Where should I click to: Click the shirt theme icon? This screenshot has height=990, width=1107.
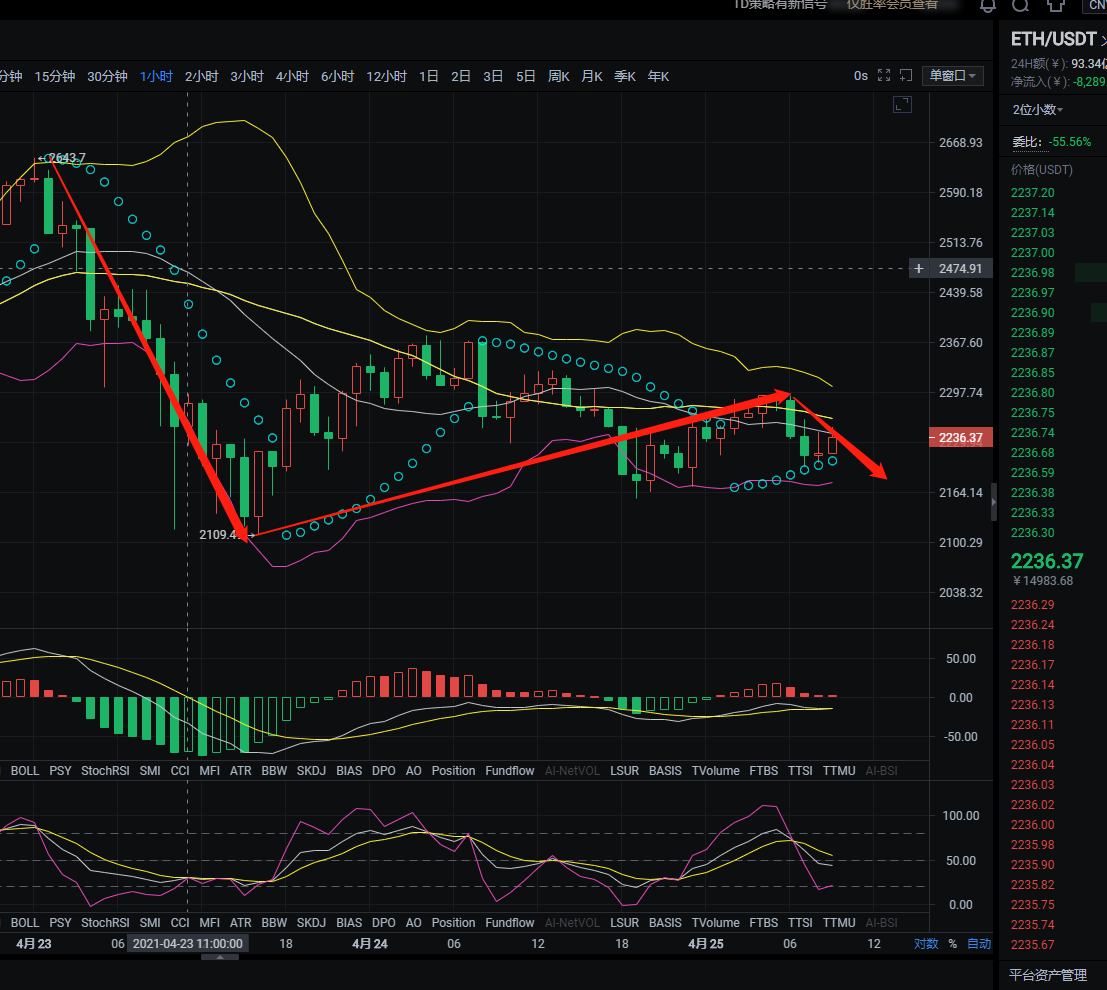click(x=1055, y=5)
